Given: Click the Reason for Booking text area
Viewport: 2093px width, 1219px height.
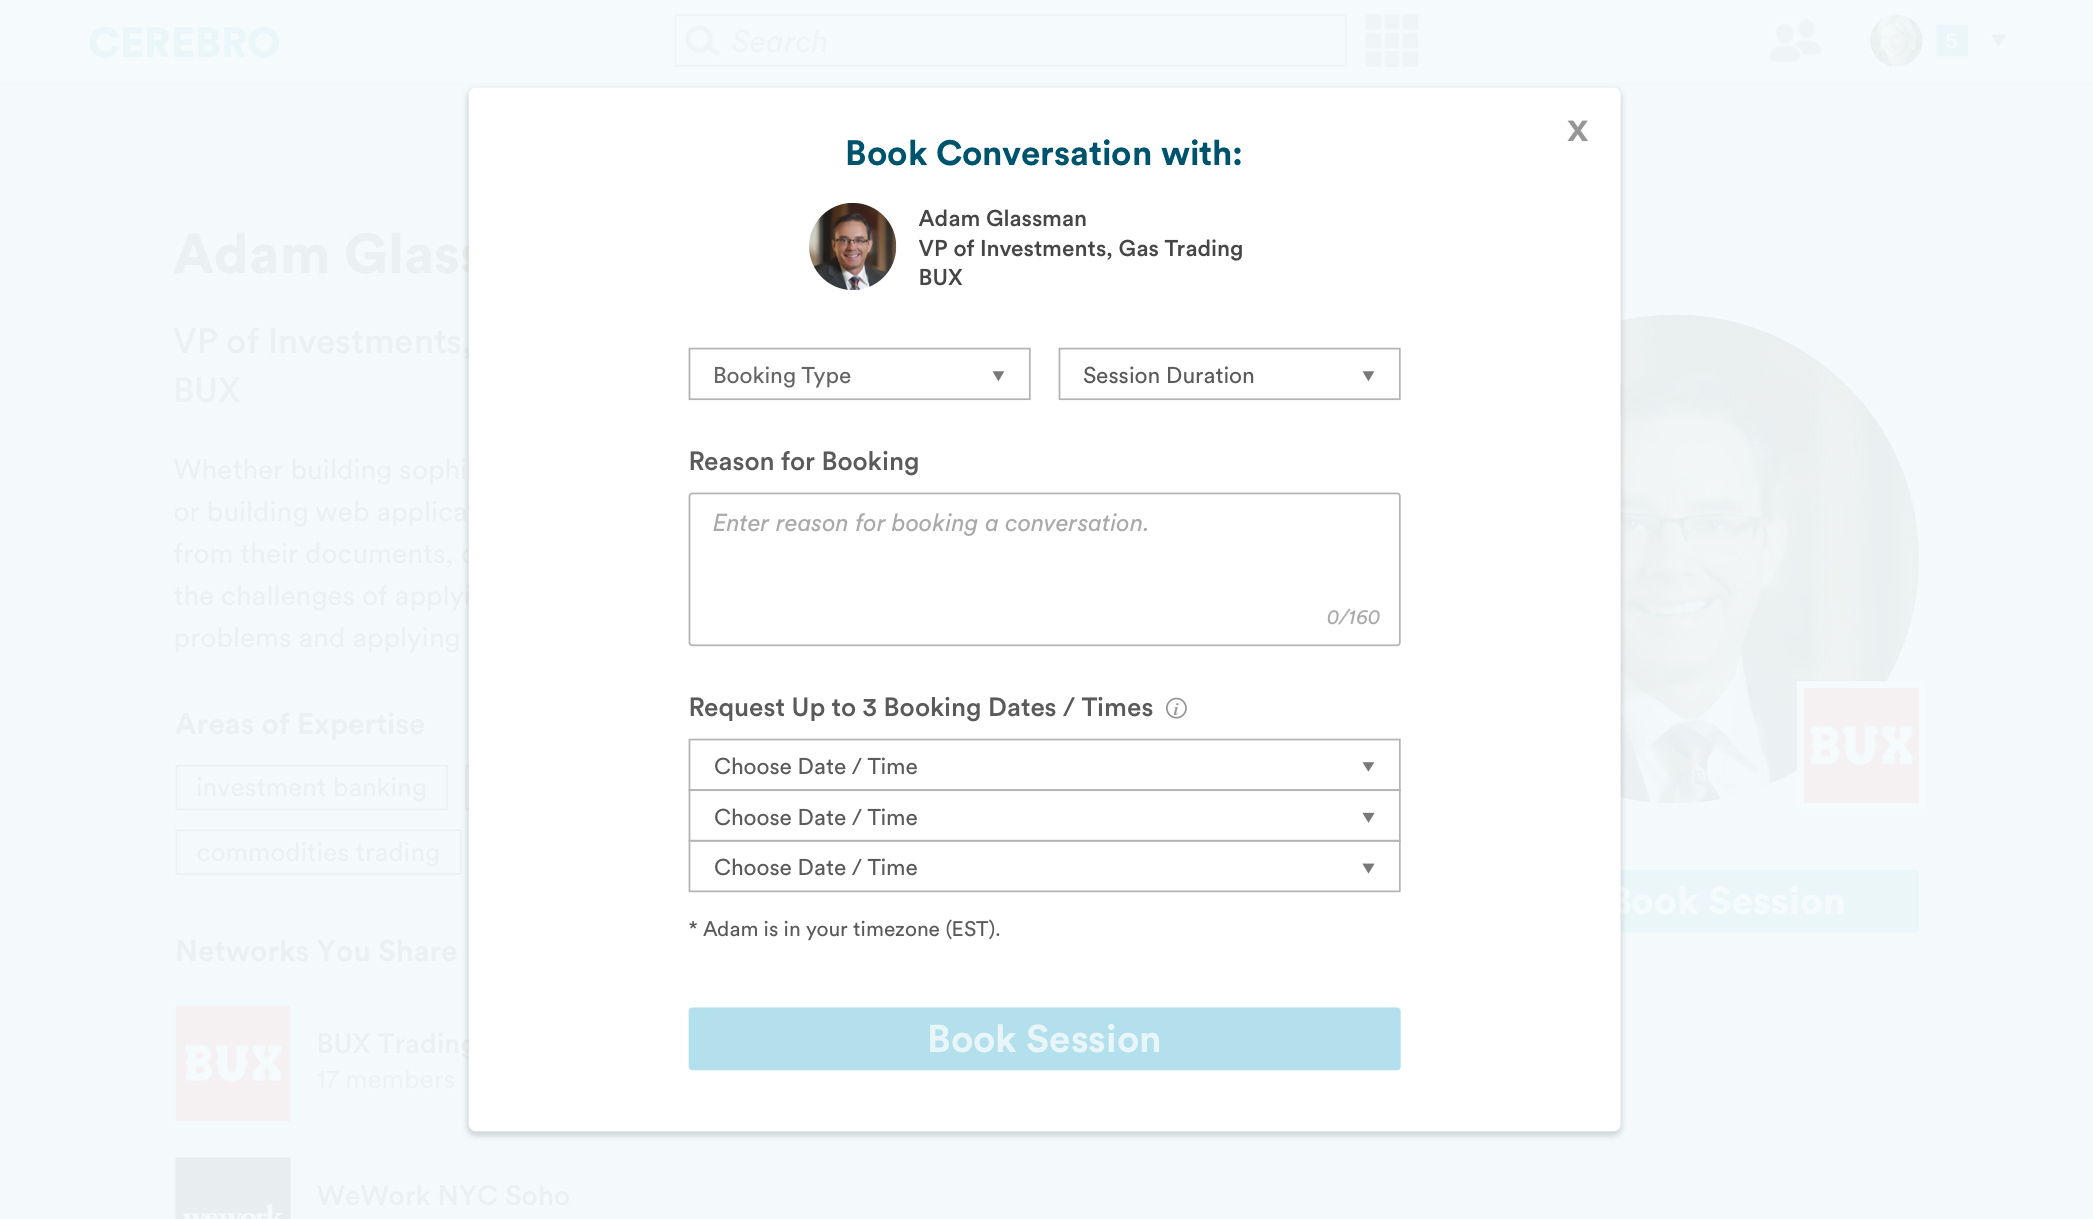Looking at the screenshot, I should pos(1043,568).
